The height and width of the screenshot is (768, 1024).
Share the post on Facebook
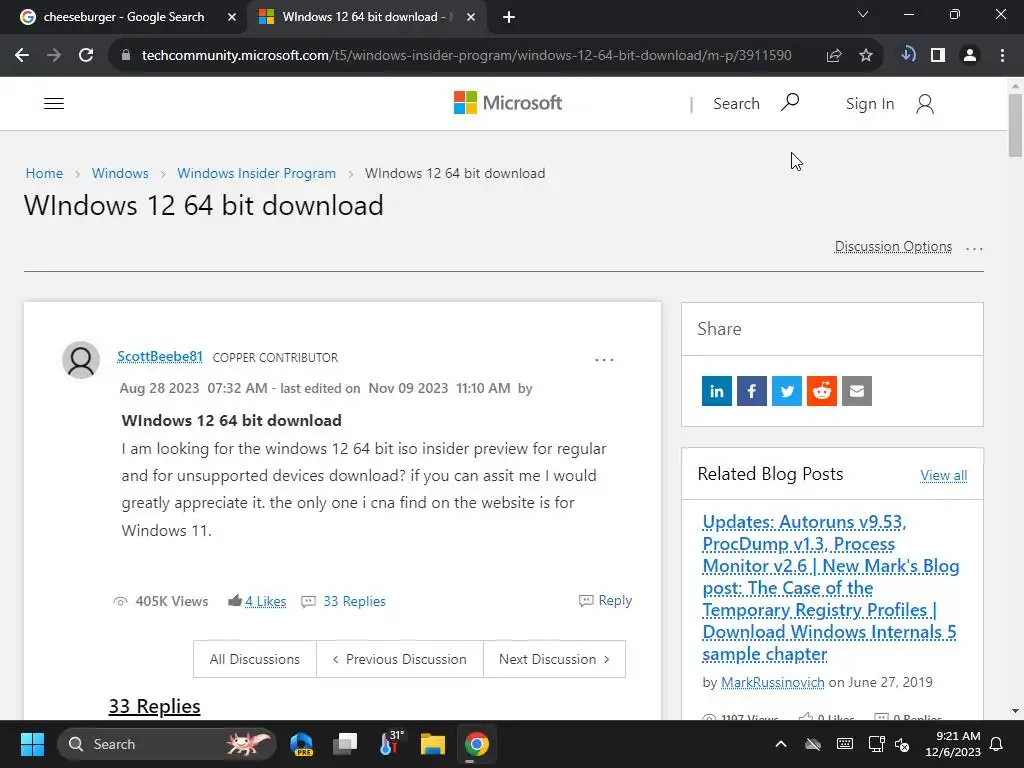click(752, 391)
